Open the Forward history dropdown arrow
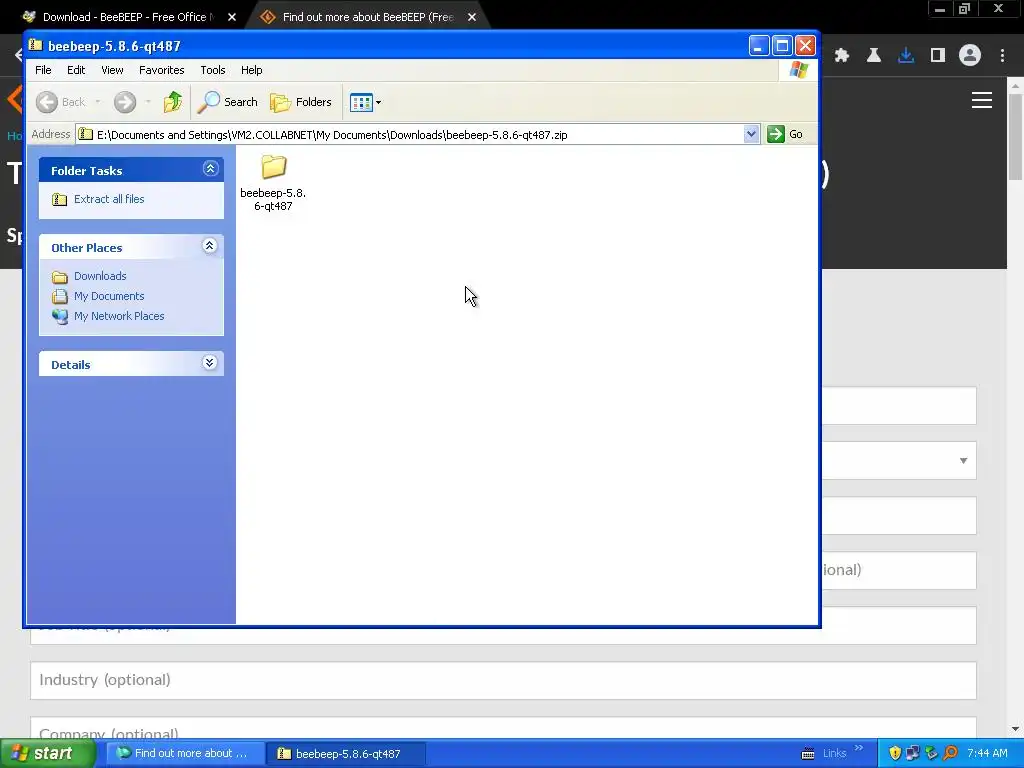The width and height of the screenshot is (1024, 768). [148, 102]
